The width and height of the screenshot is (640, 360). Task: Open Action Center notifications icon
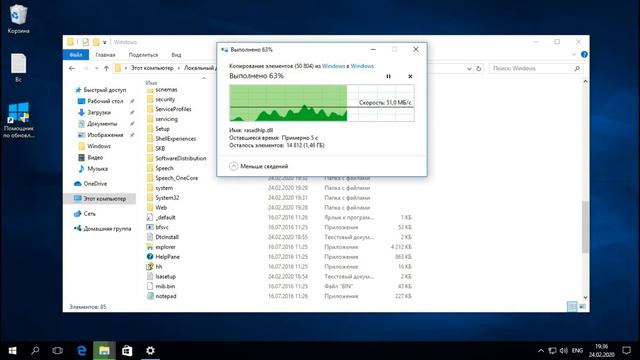click(627, 351)
